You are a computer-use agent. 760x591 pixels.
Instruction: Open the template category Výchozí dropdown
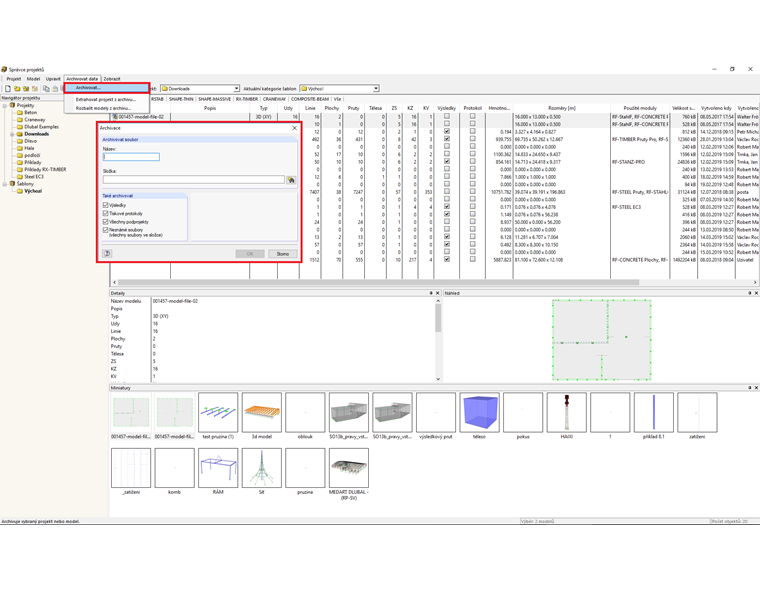[x=376, y=89]
